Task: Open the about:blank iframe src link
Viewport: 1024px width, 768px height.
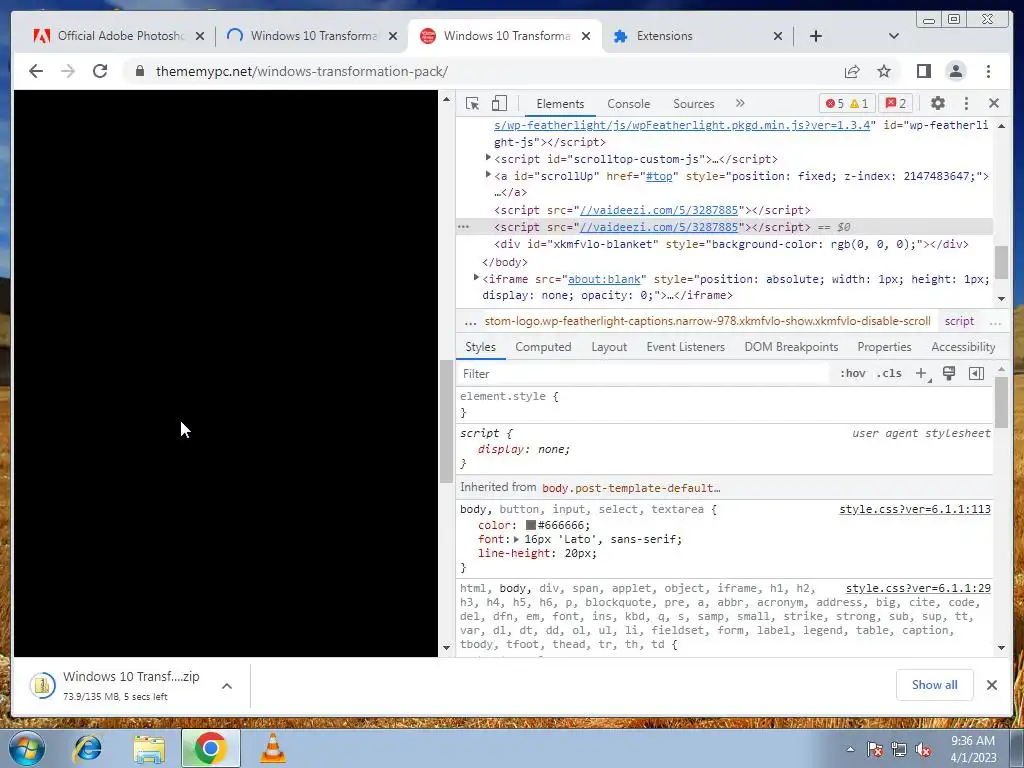Action: [604, 280]
